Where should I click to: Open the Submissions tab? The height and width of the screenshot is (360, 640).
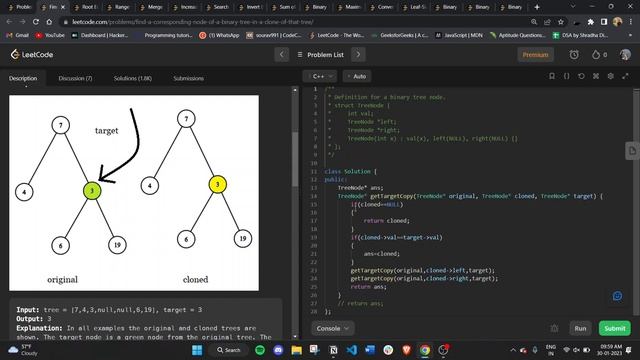click(x=188, y=78)
